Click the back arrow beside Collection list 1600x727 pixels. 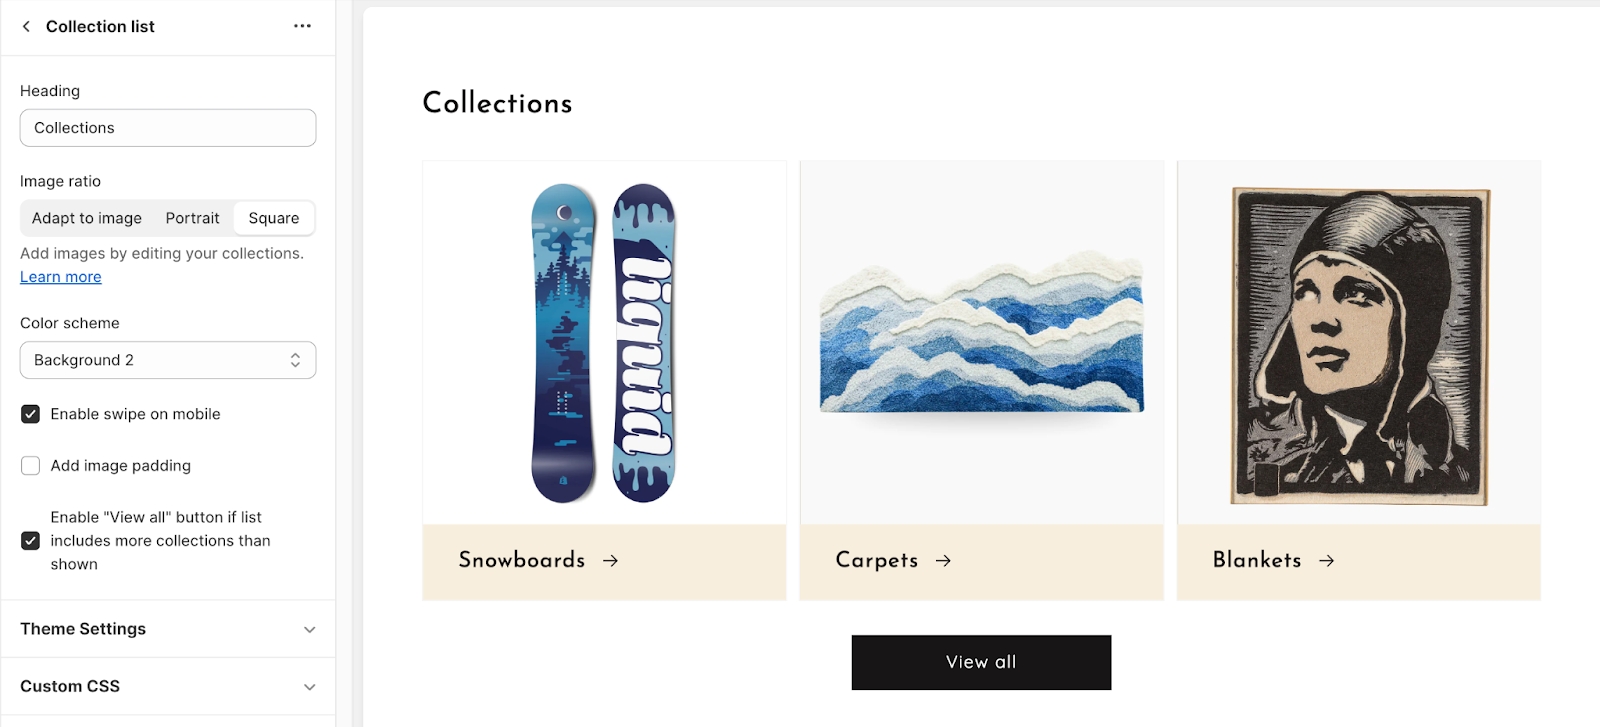coord(26,27)
